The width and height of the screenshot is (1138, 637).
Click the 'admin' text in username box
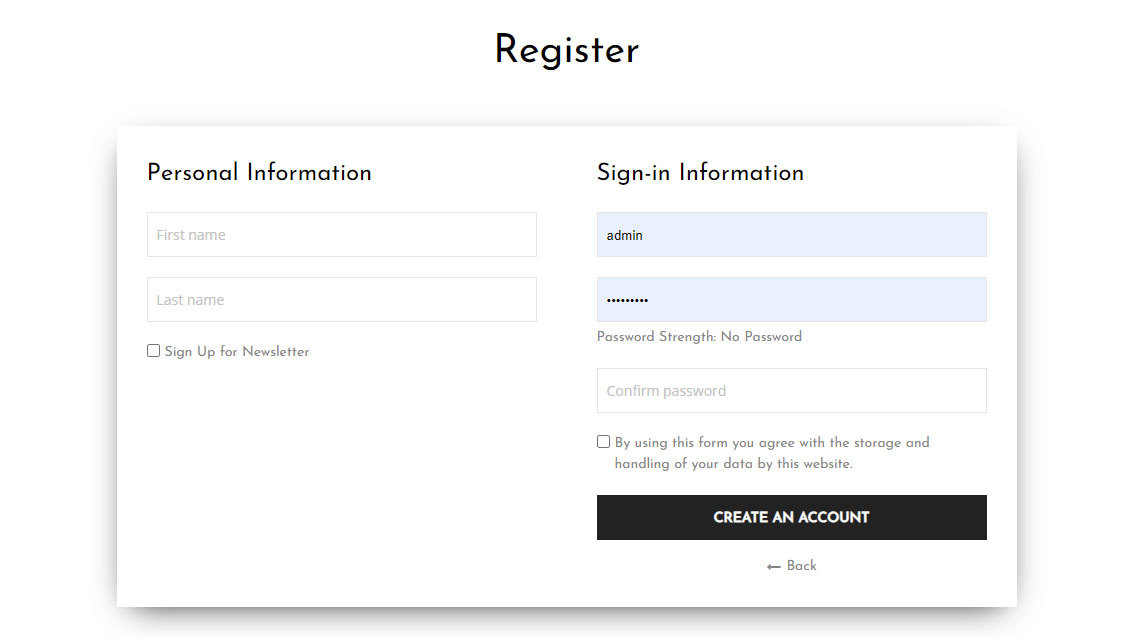point(624,236)
